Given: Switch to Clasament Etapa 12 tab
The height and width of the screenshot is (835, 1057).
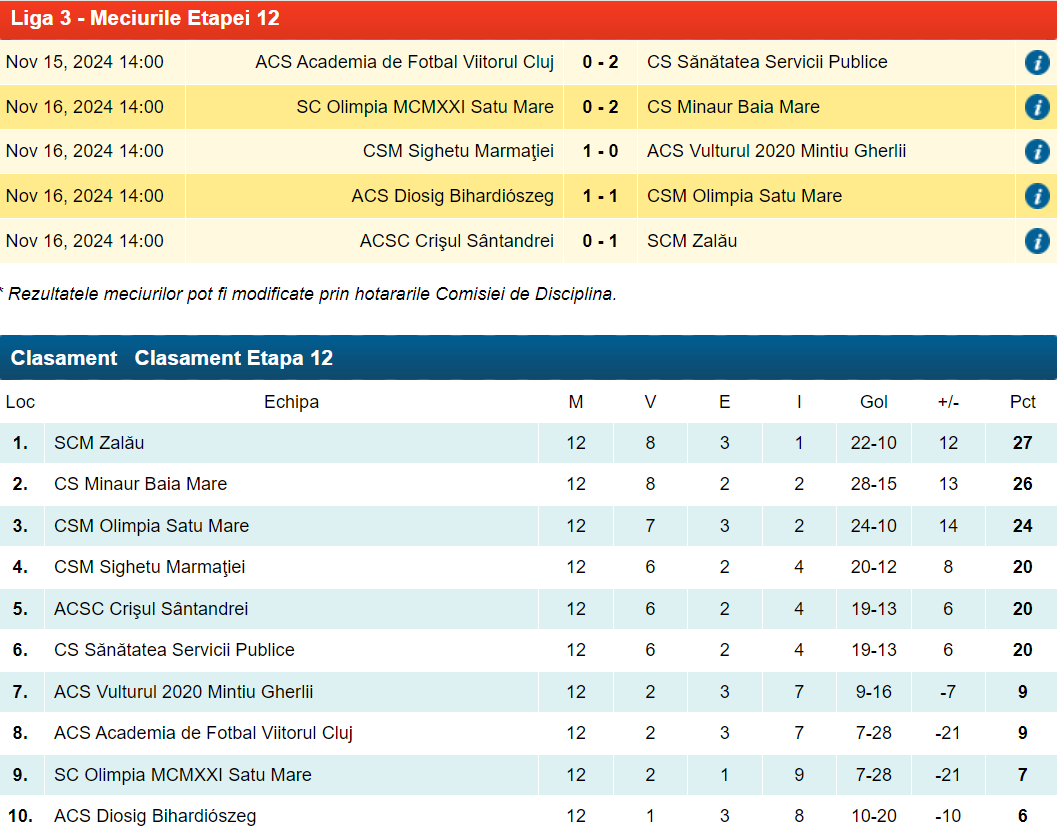Looking at the screenshot, I should pyautogui.click(x=234, y=358).
